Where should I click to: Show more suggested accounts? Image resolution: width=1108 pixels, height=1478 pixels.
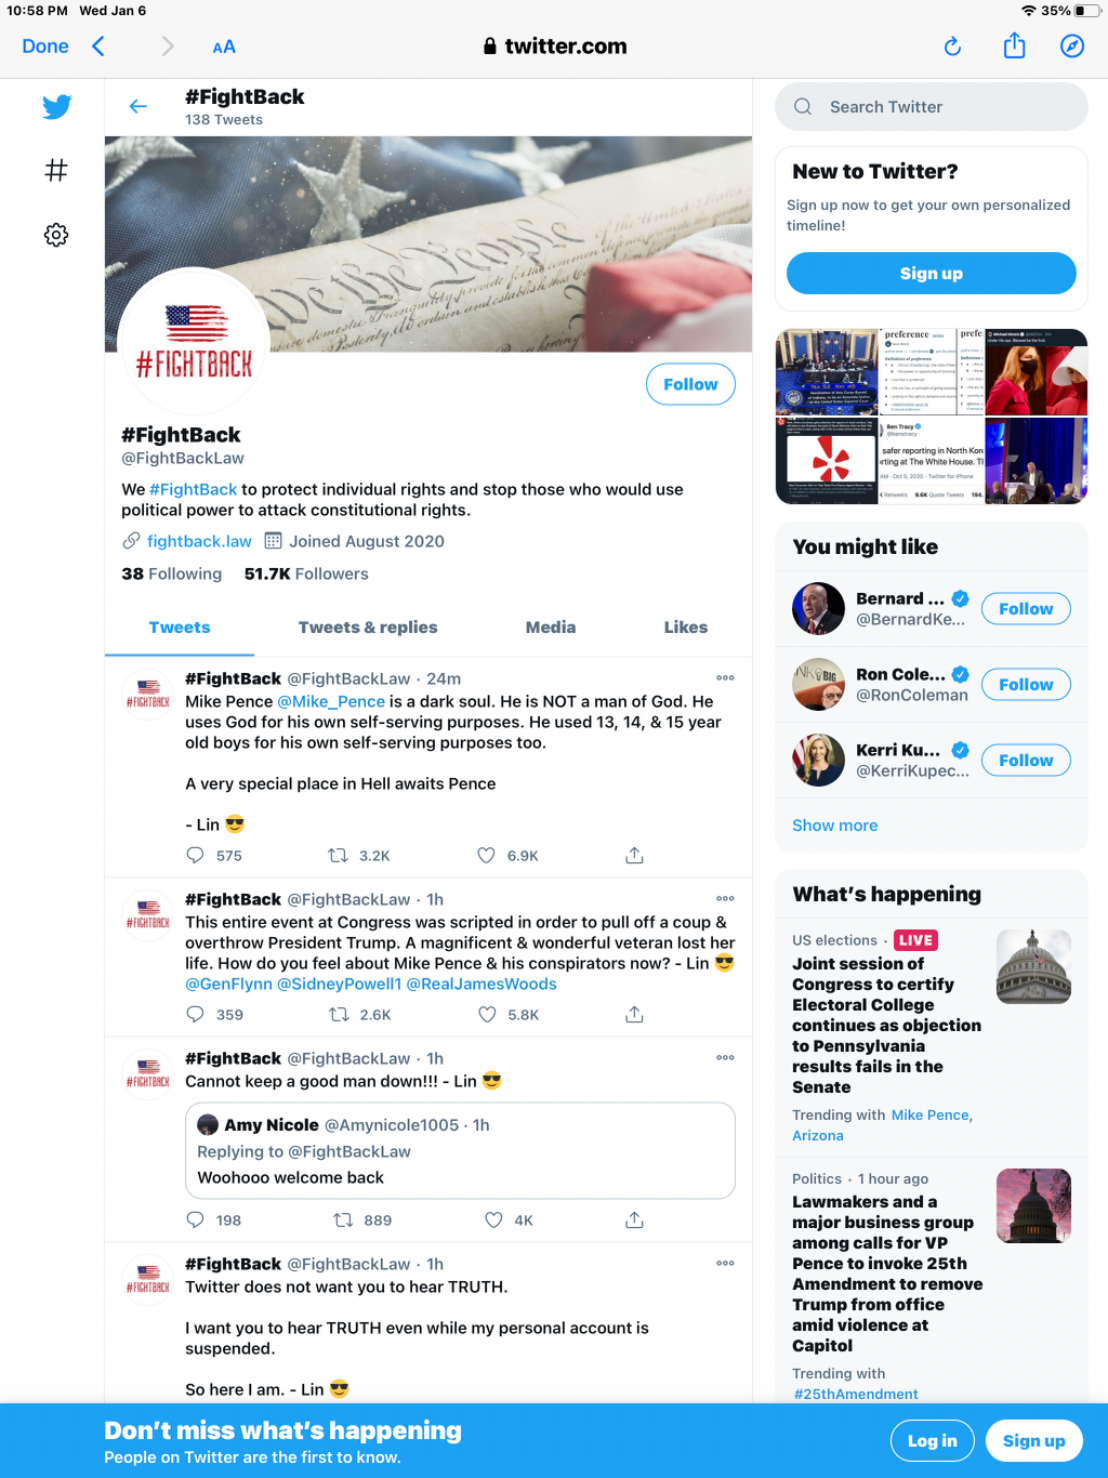tap(835, 825)
